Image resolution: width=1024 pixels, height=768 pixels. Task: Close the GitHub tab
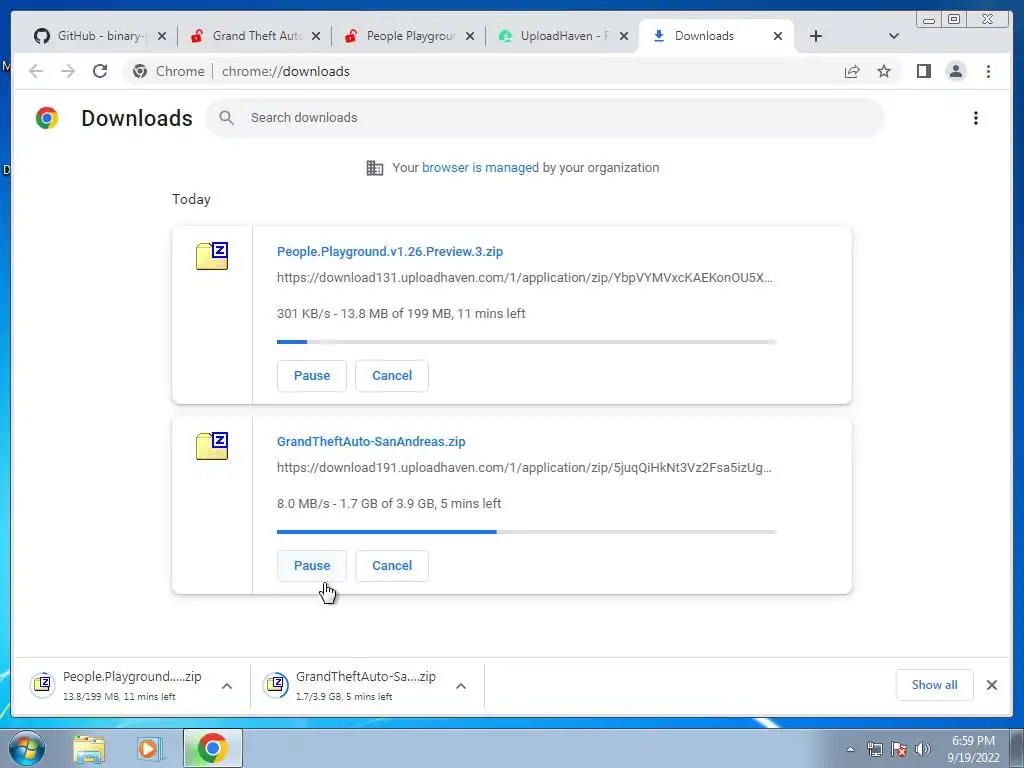click(162, 36)
